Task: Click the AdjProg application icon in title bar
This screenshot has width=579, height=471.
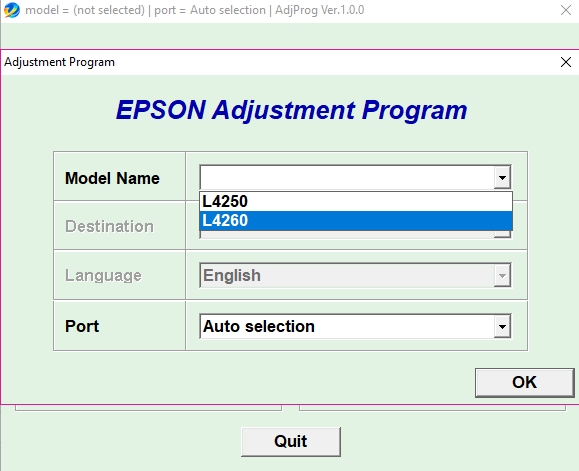Action: point(11,10)
